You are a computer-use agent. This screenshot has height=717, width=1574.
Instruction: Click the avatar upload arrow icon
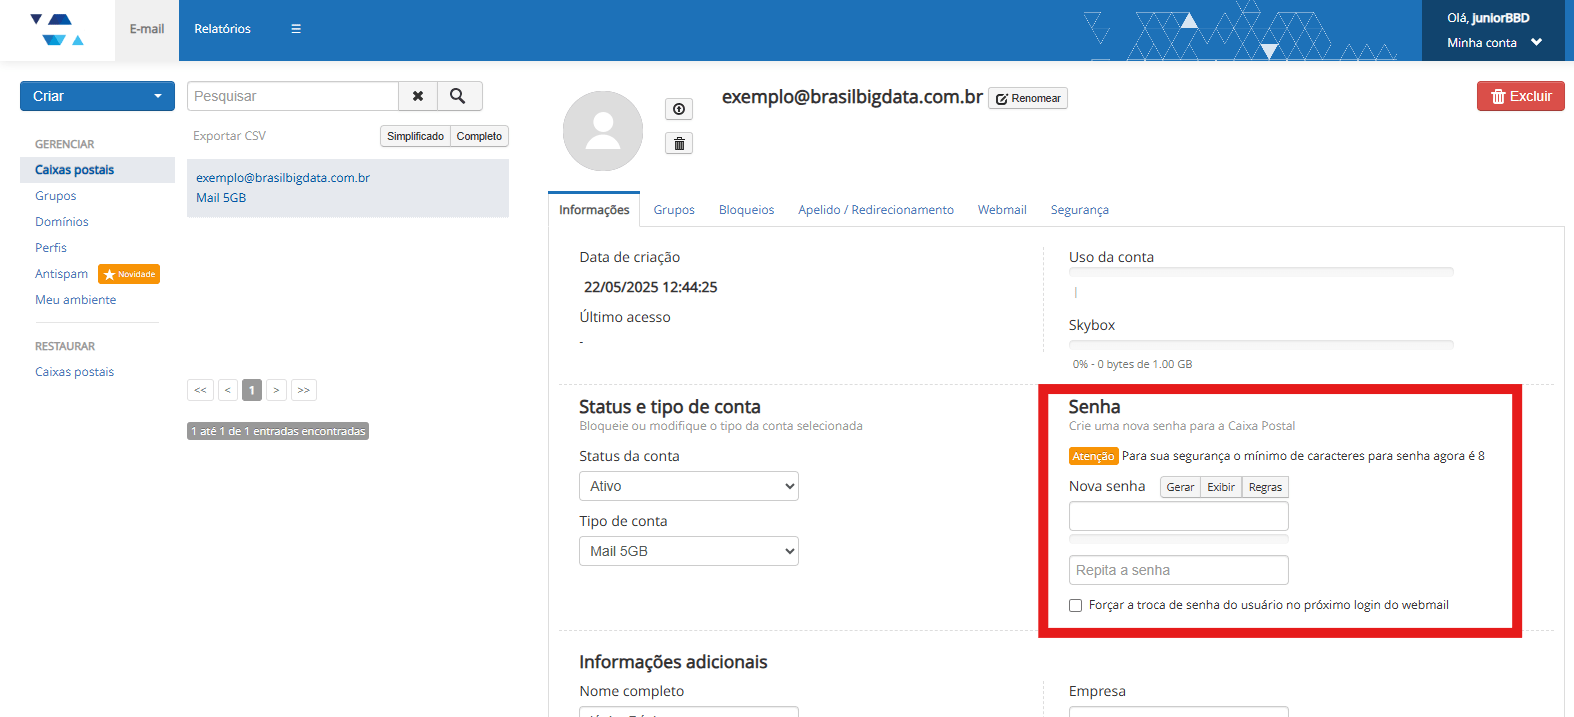(x=679, y=109)
